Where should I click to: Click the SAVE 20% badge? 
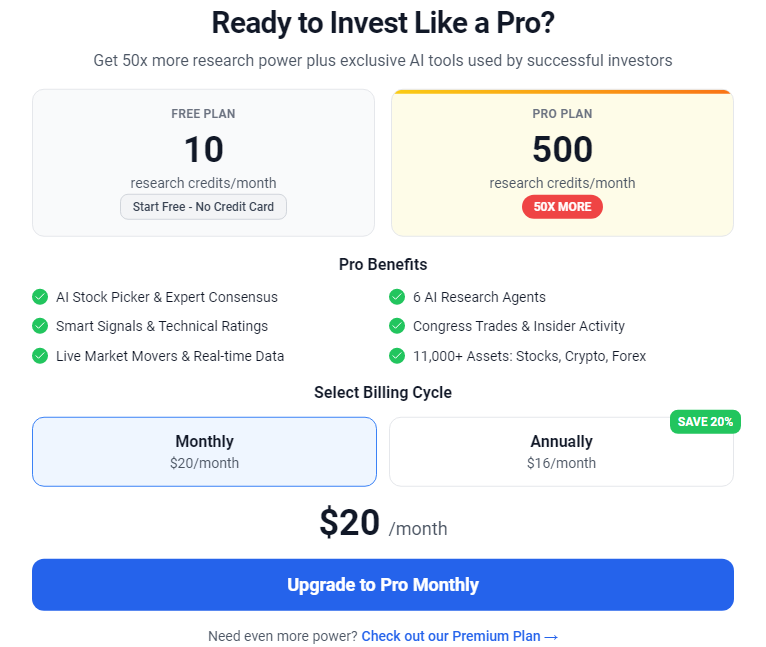(x=705, y=422)
